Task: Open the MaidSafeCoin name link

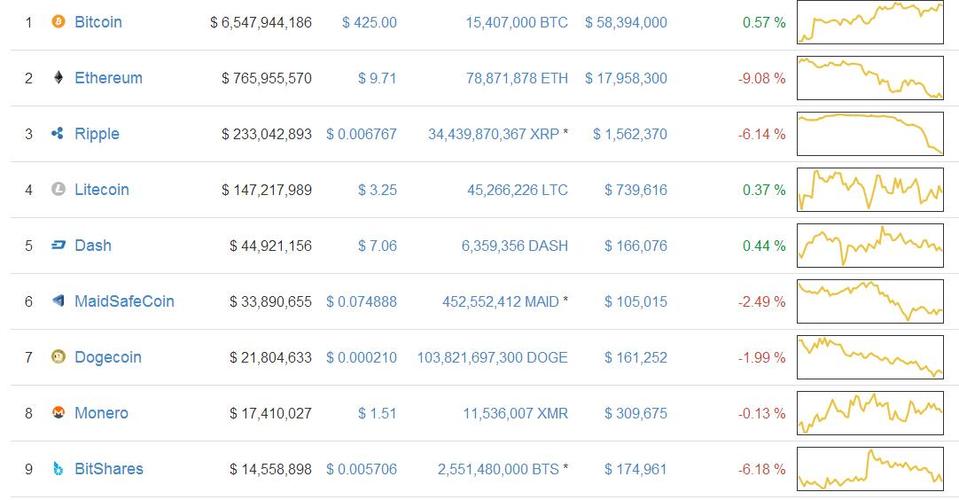Action: (124, 301)
